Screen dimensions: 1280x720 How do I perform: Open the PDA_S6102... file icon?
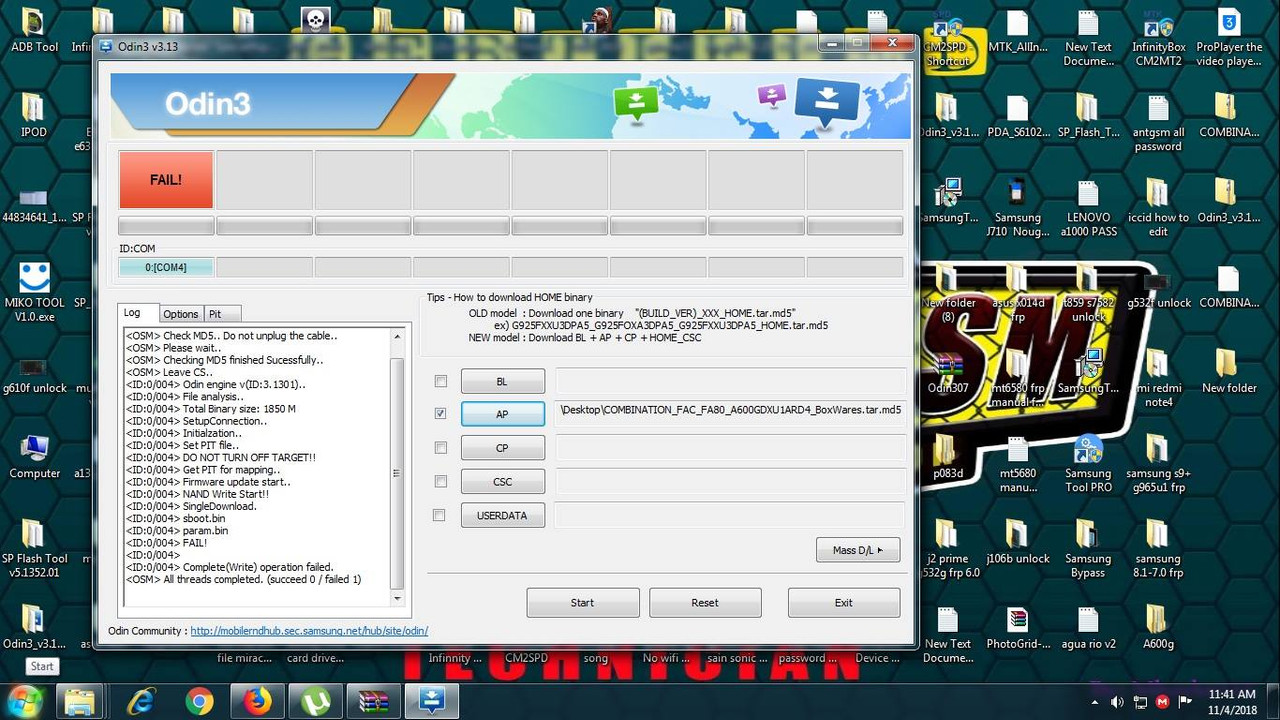click(x=1017, y=116)
